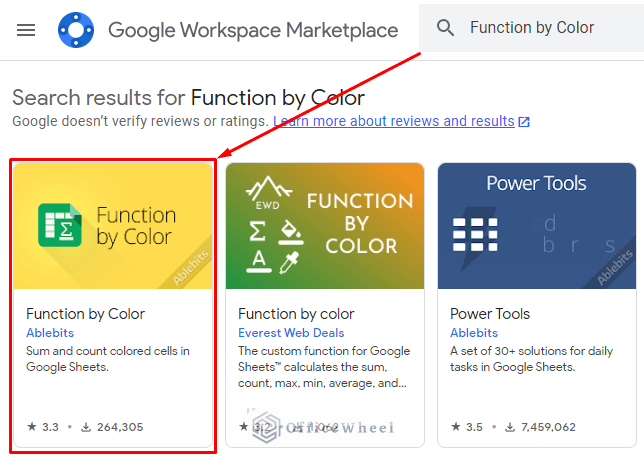Click the external link icon after results link
Image resolution: width=644 pixels, height=466 pixels.
tap(524, 122)
